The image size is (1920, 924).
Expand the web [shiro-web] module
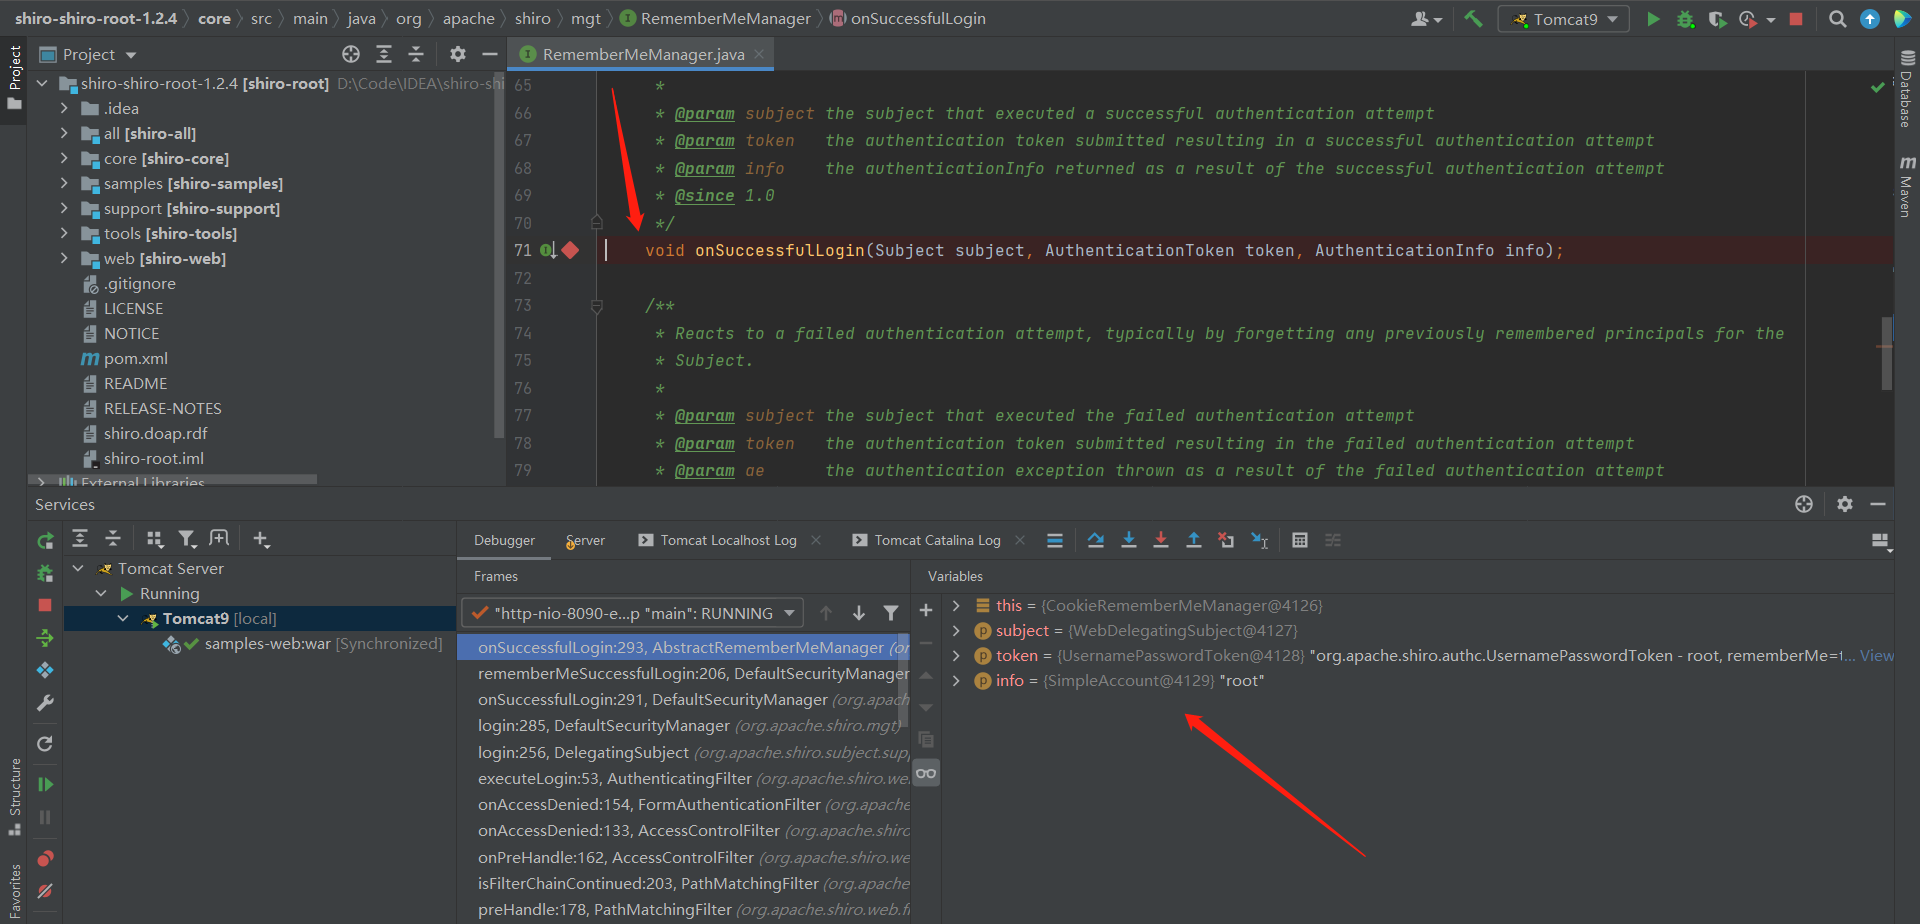point(64,258)
